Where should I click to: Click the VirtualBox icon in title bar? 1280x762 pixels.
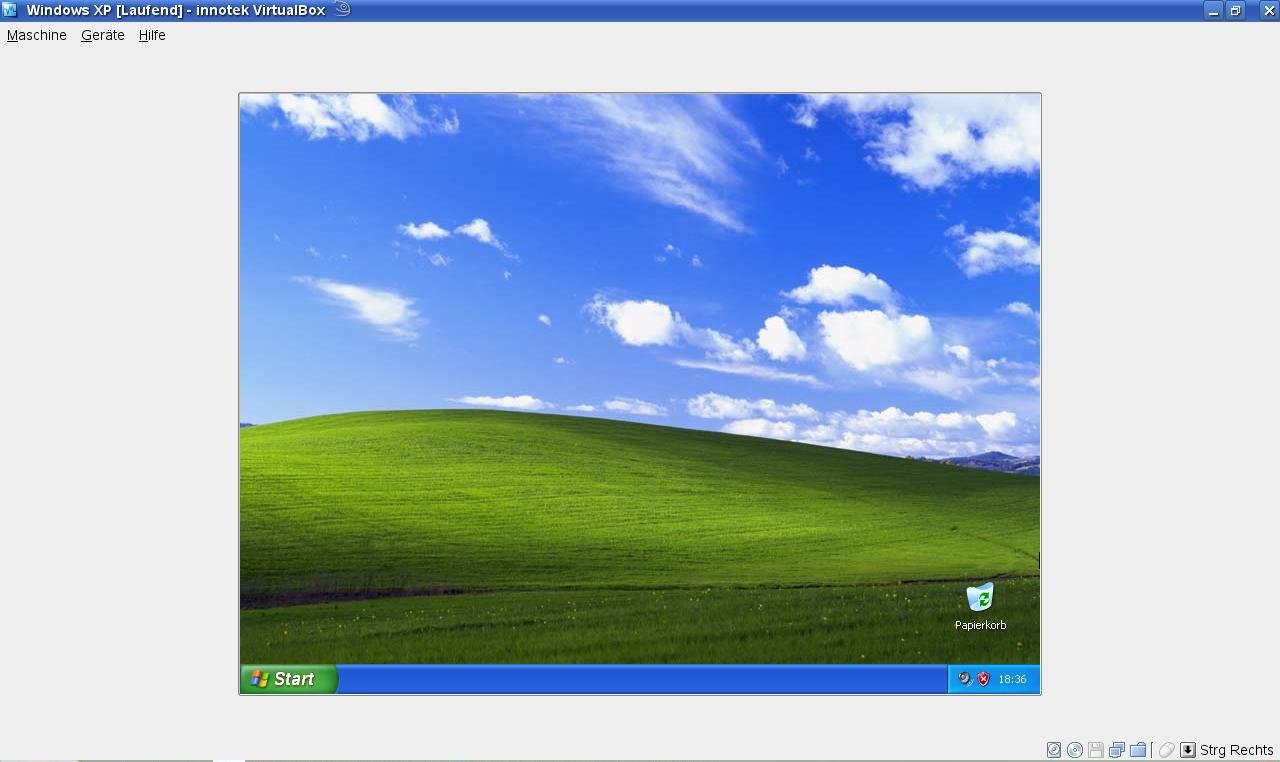(x=10, y=10)
